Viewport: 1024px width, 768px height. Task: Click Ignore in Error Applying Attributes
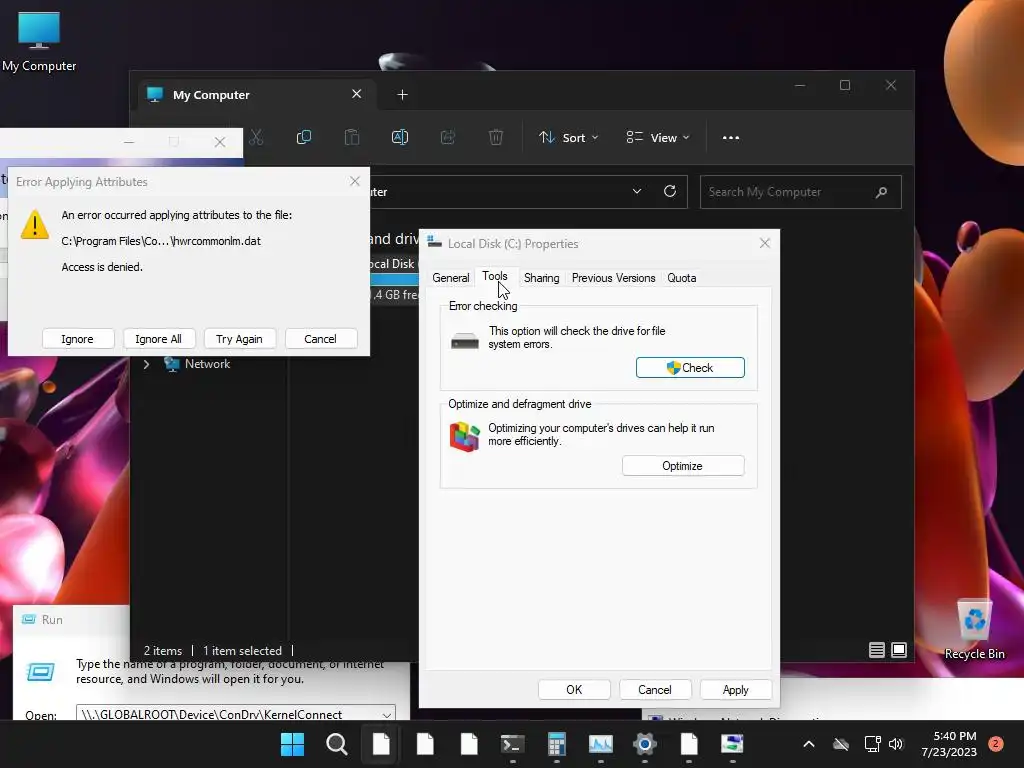click(78, 339)
